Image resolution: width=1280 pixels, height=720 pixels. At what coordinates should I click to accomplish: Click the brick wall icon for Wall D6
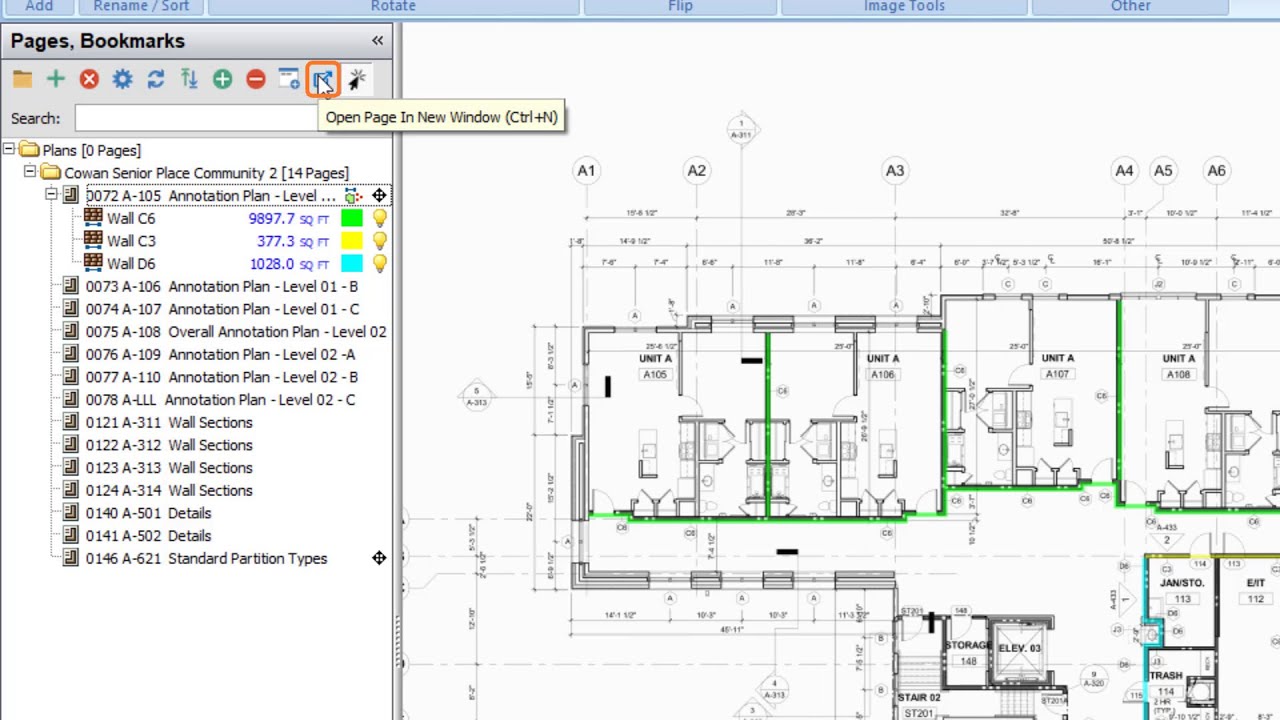[x=93, y=263]
